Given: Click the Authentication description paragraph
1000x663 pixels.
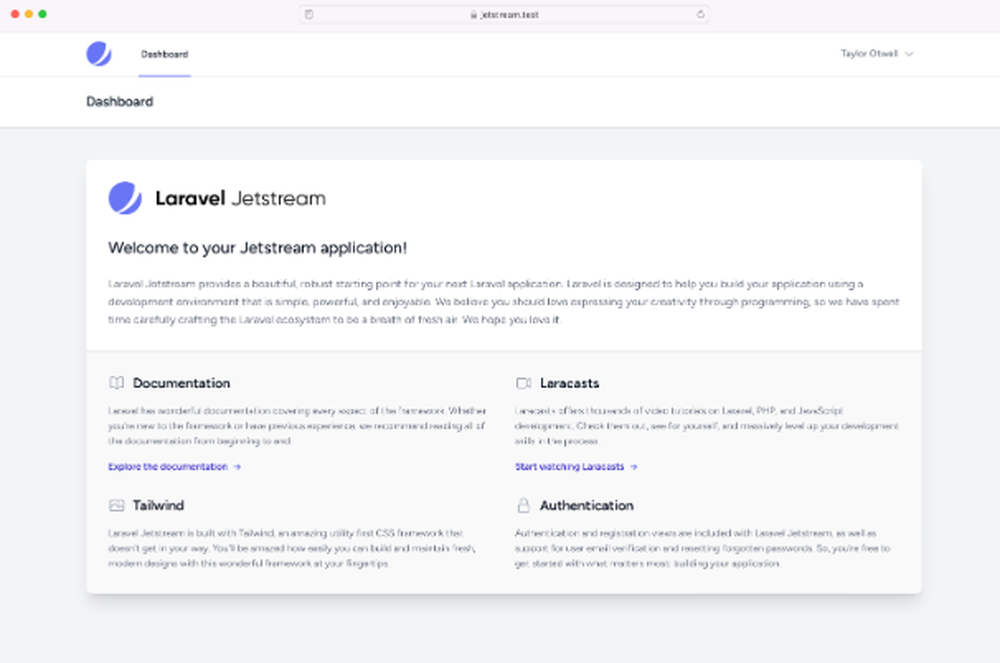Looking at the screenshot, I should click(702, 548).
